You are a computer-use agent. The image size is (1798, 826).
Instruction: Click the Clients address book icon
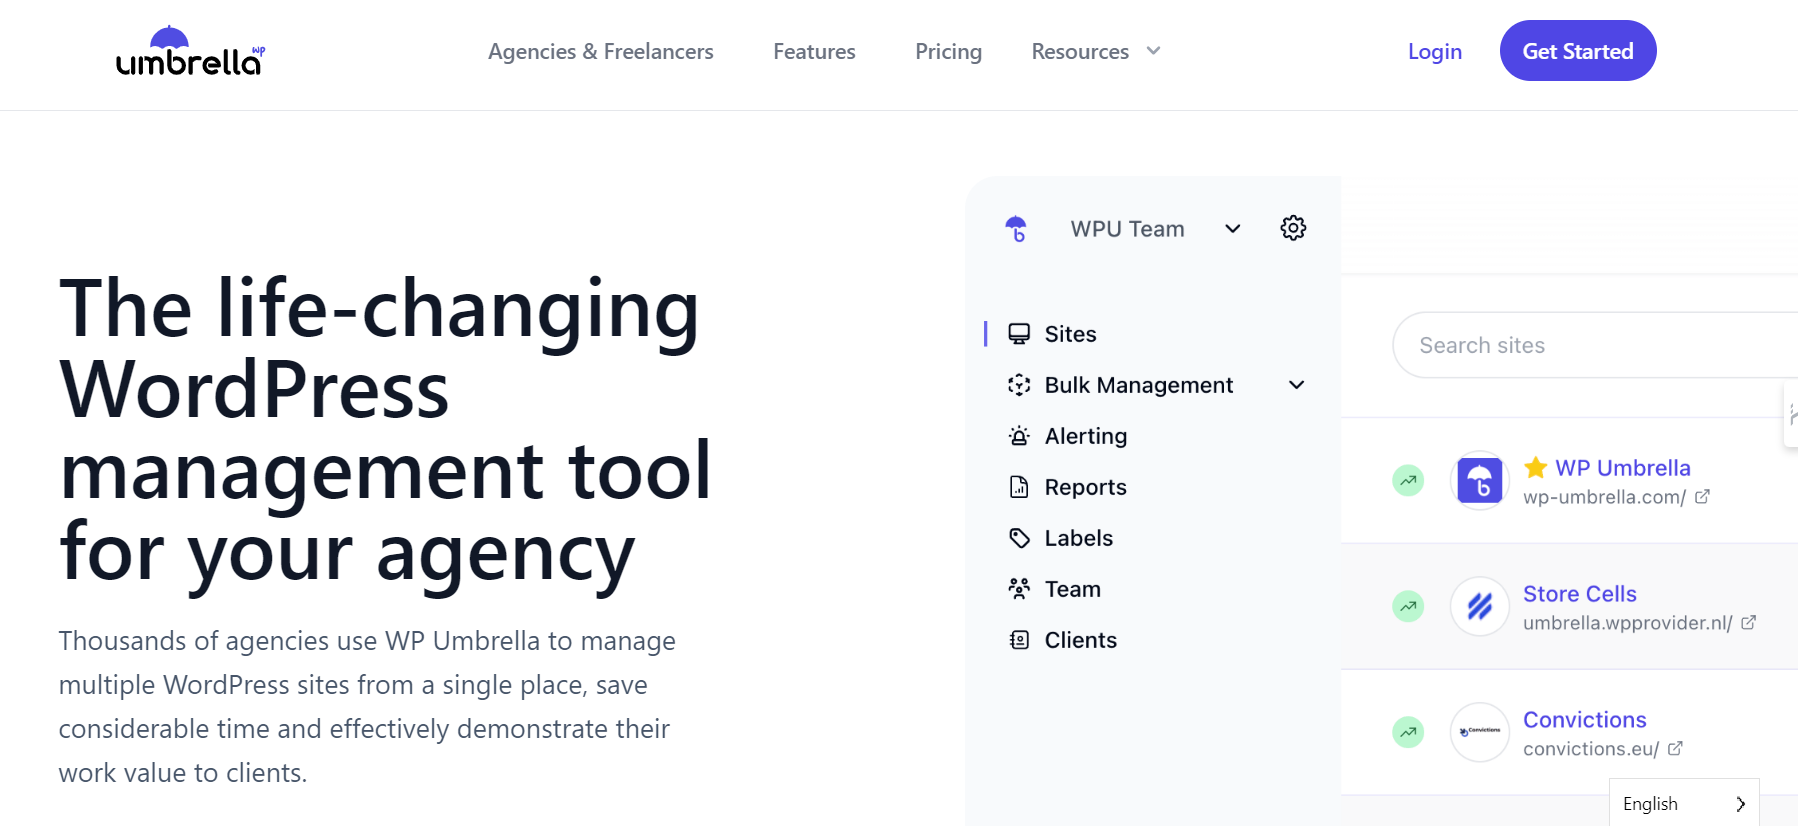(1019, 640)
